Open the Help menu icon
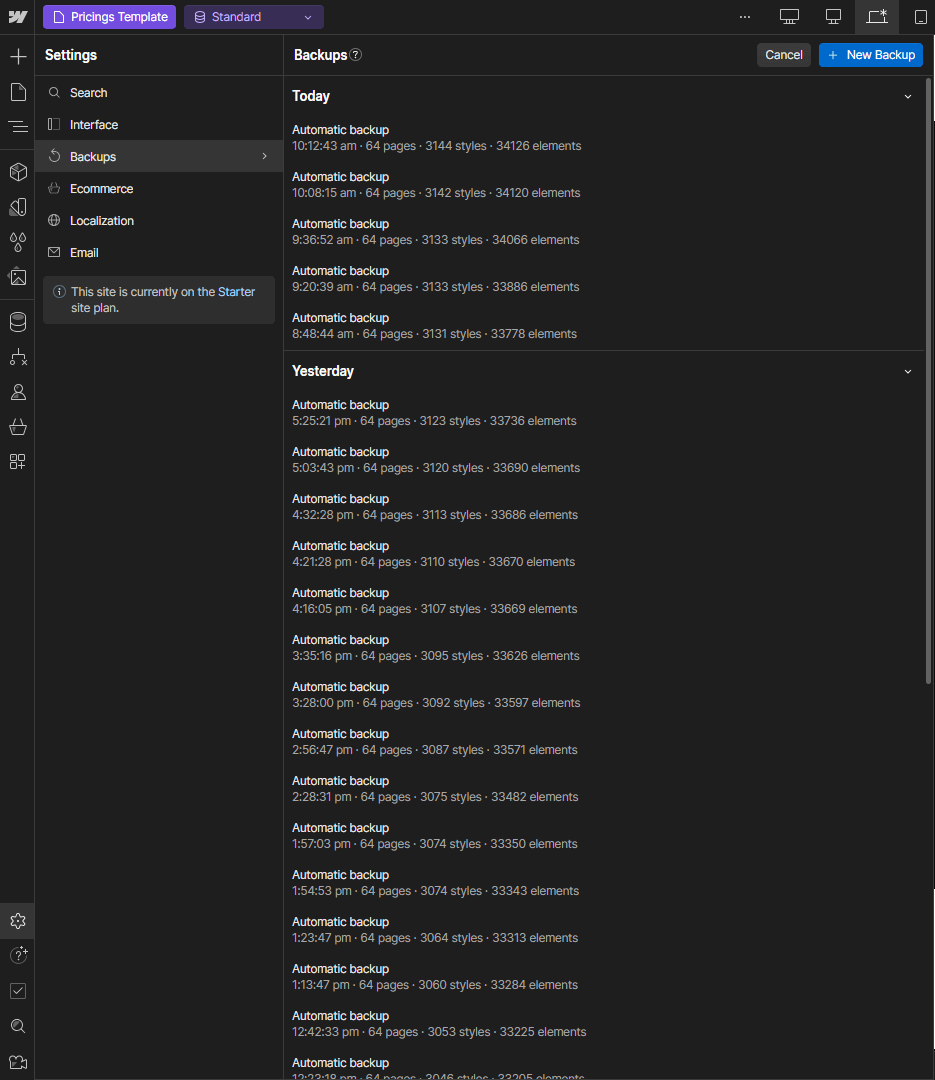Screen dimensions: 935x1080 click(x=17, y=954)
